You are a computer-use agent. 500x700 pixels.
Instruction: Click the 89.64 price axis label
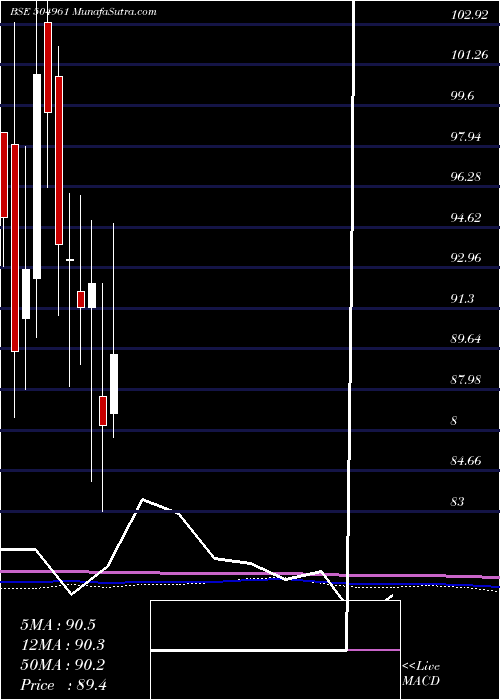pyautogui.click(x=467, y=339)
